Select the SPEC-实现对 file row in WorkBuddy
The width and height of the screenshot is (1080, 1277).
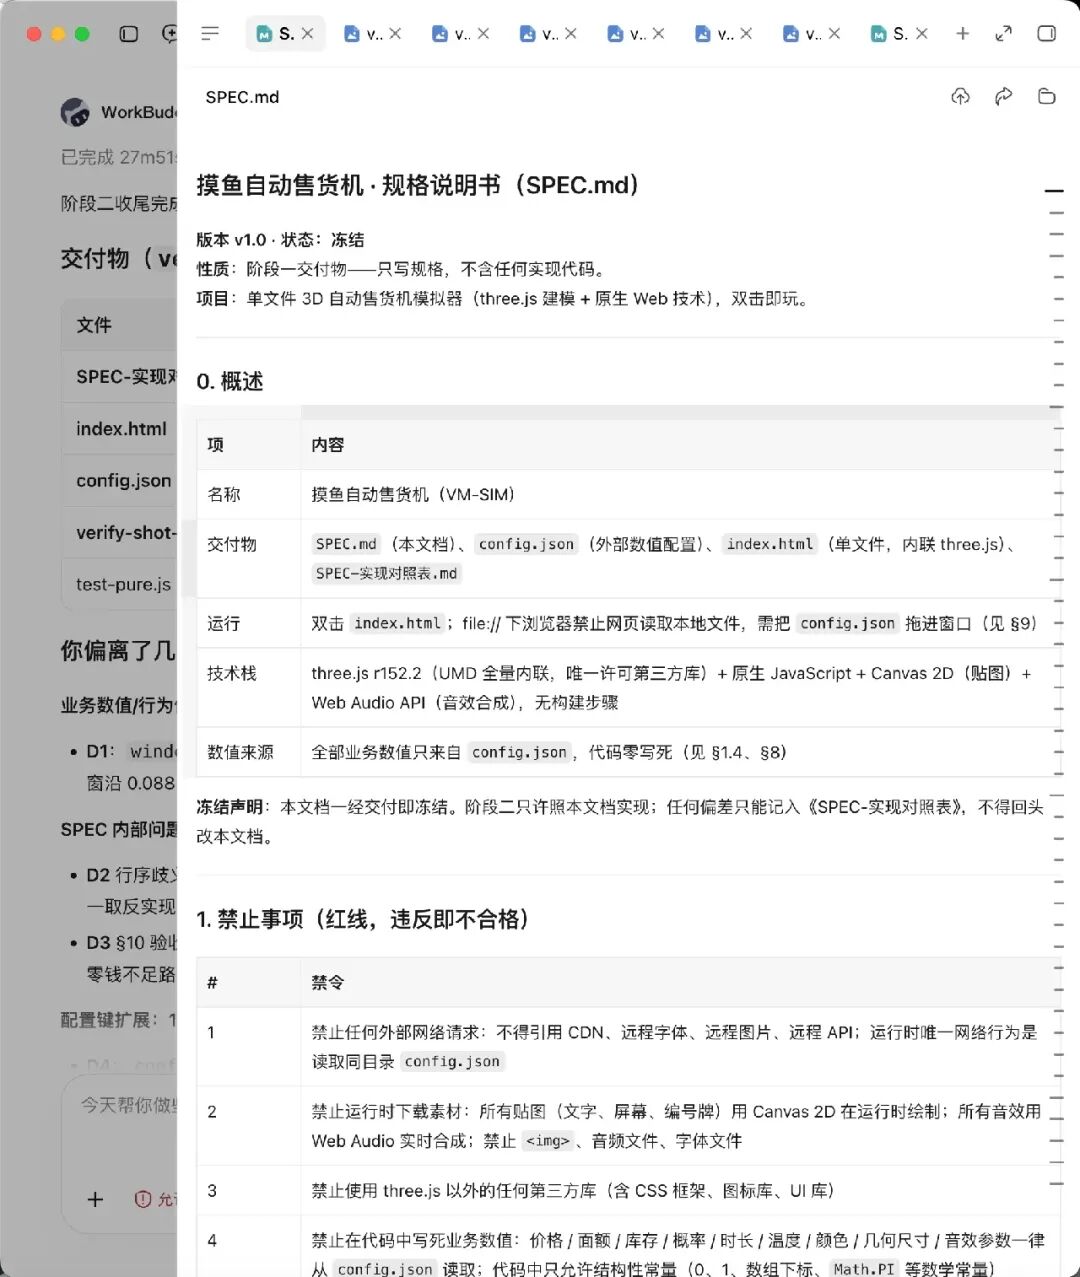[x=120, y=376]
